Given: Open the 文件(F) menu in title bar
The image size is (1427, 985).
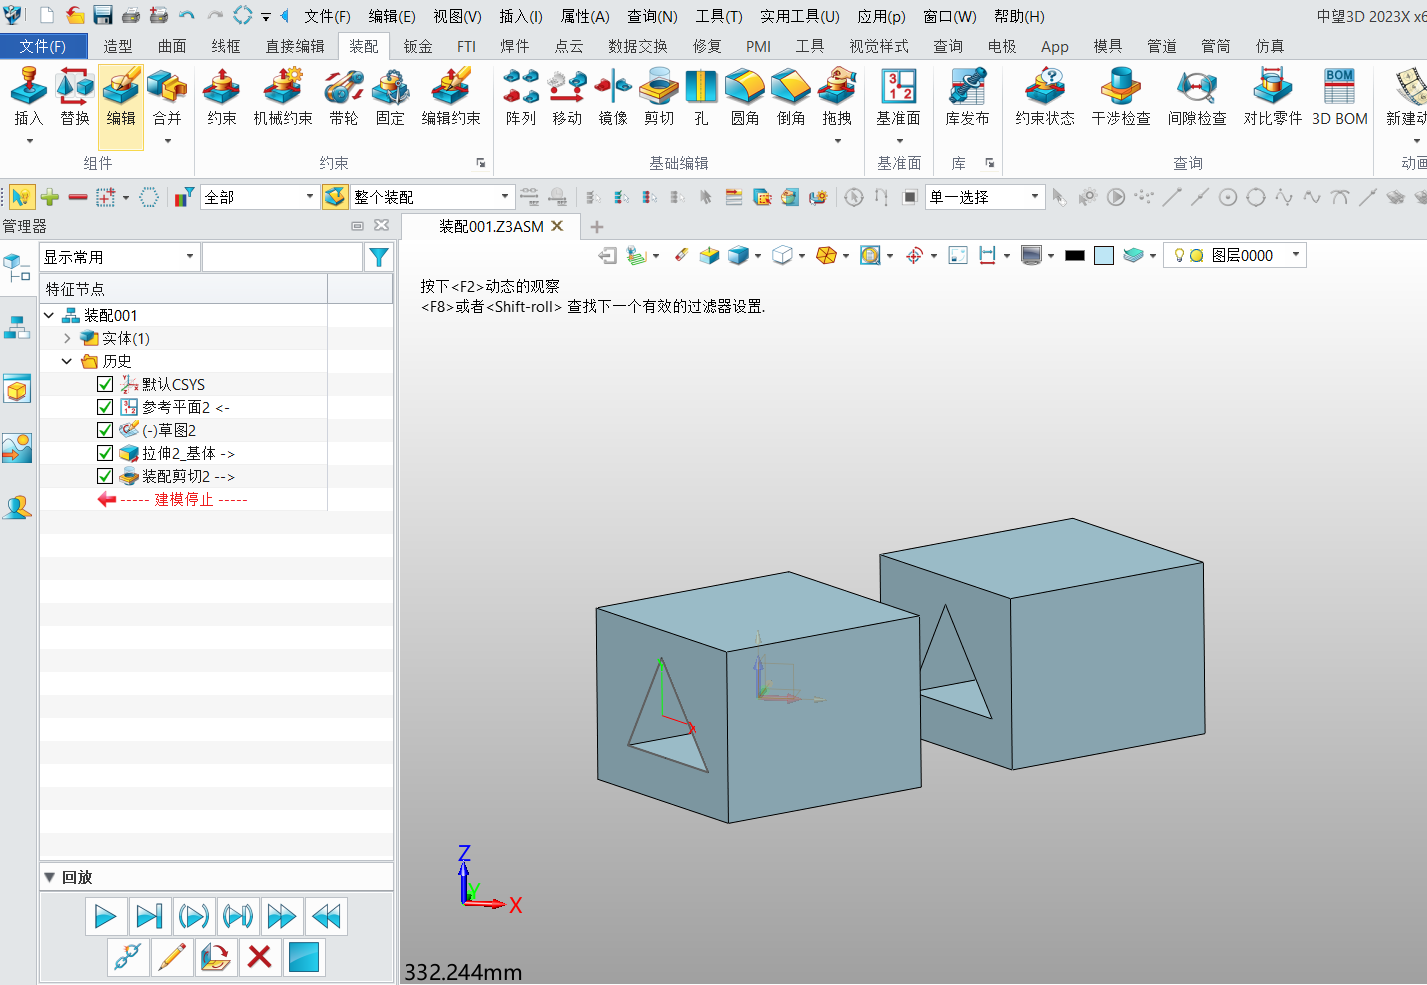Looking at the screenshot, I should click(x=327, y=16).
